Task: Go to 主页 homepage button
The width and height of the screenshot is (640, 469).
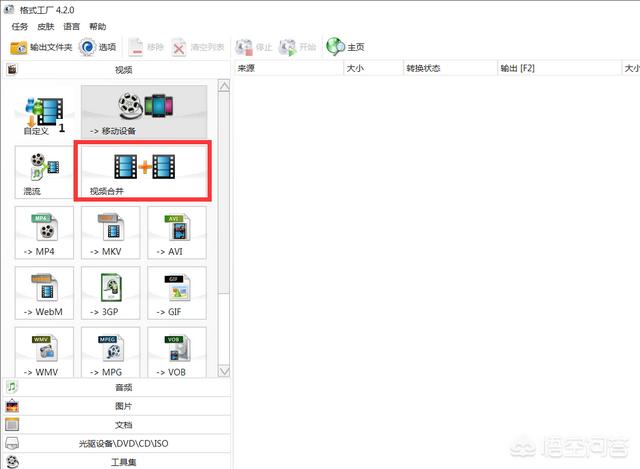Action: click(346, 47)
